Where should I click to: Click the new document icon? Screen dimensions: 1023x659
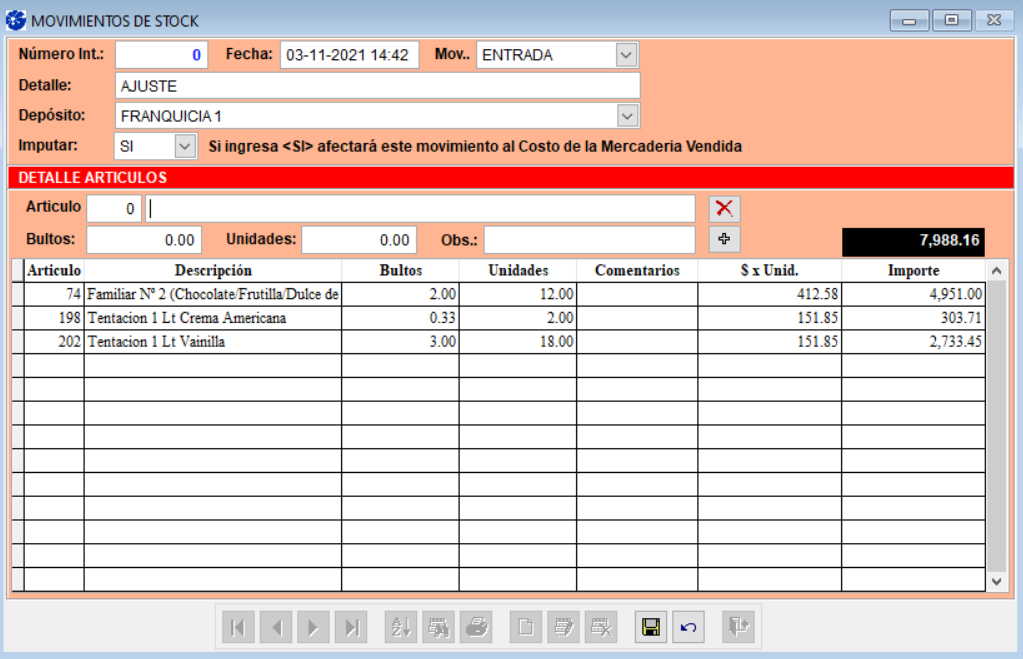pos(526,628)
